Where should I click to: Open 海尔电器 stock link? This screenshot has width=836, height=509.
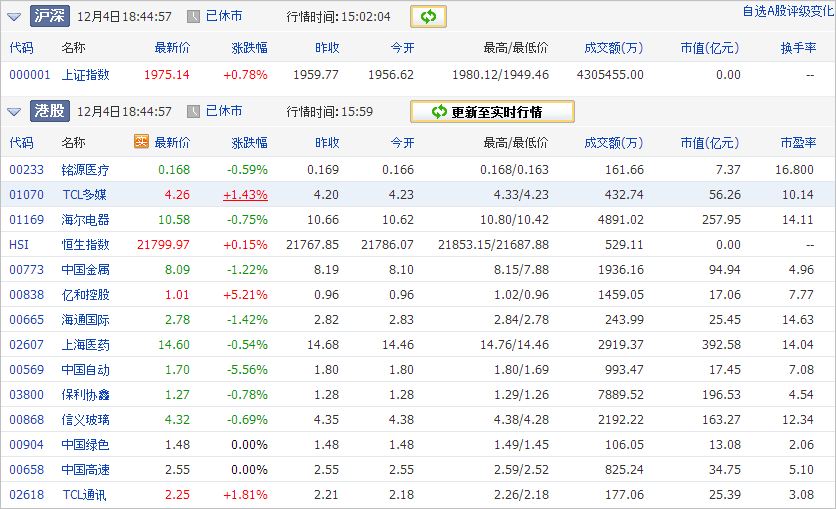[85, 220]
